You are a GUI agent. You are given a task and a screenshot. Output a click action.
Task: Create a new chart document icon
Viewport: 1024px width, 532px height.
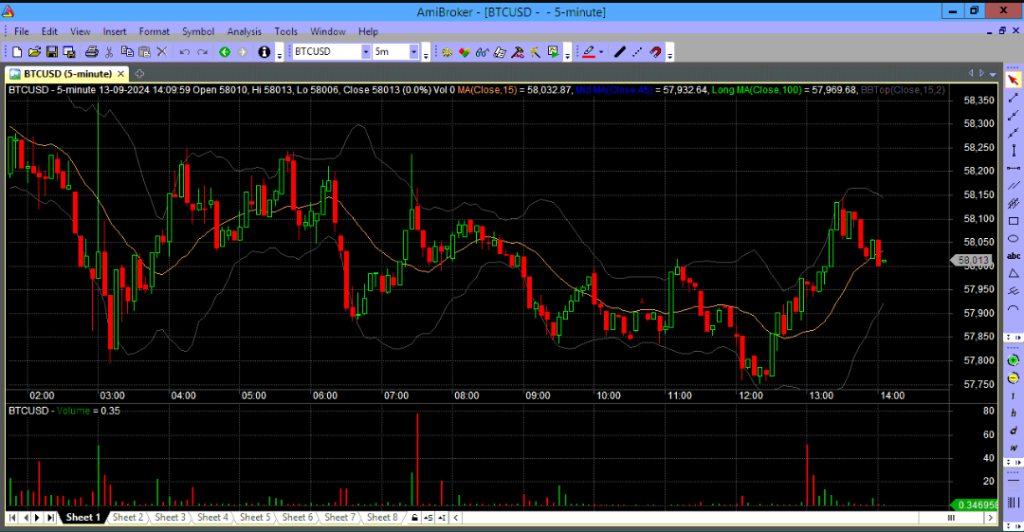tap(17, 52)
